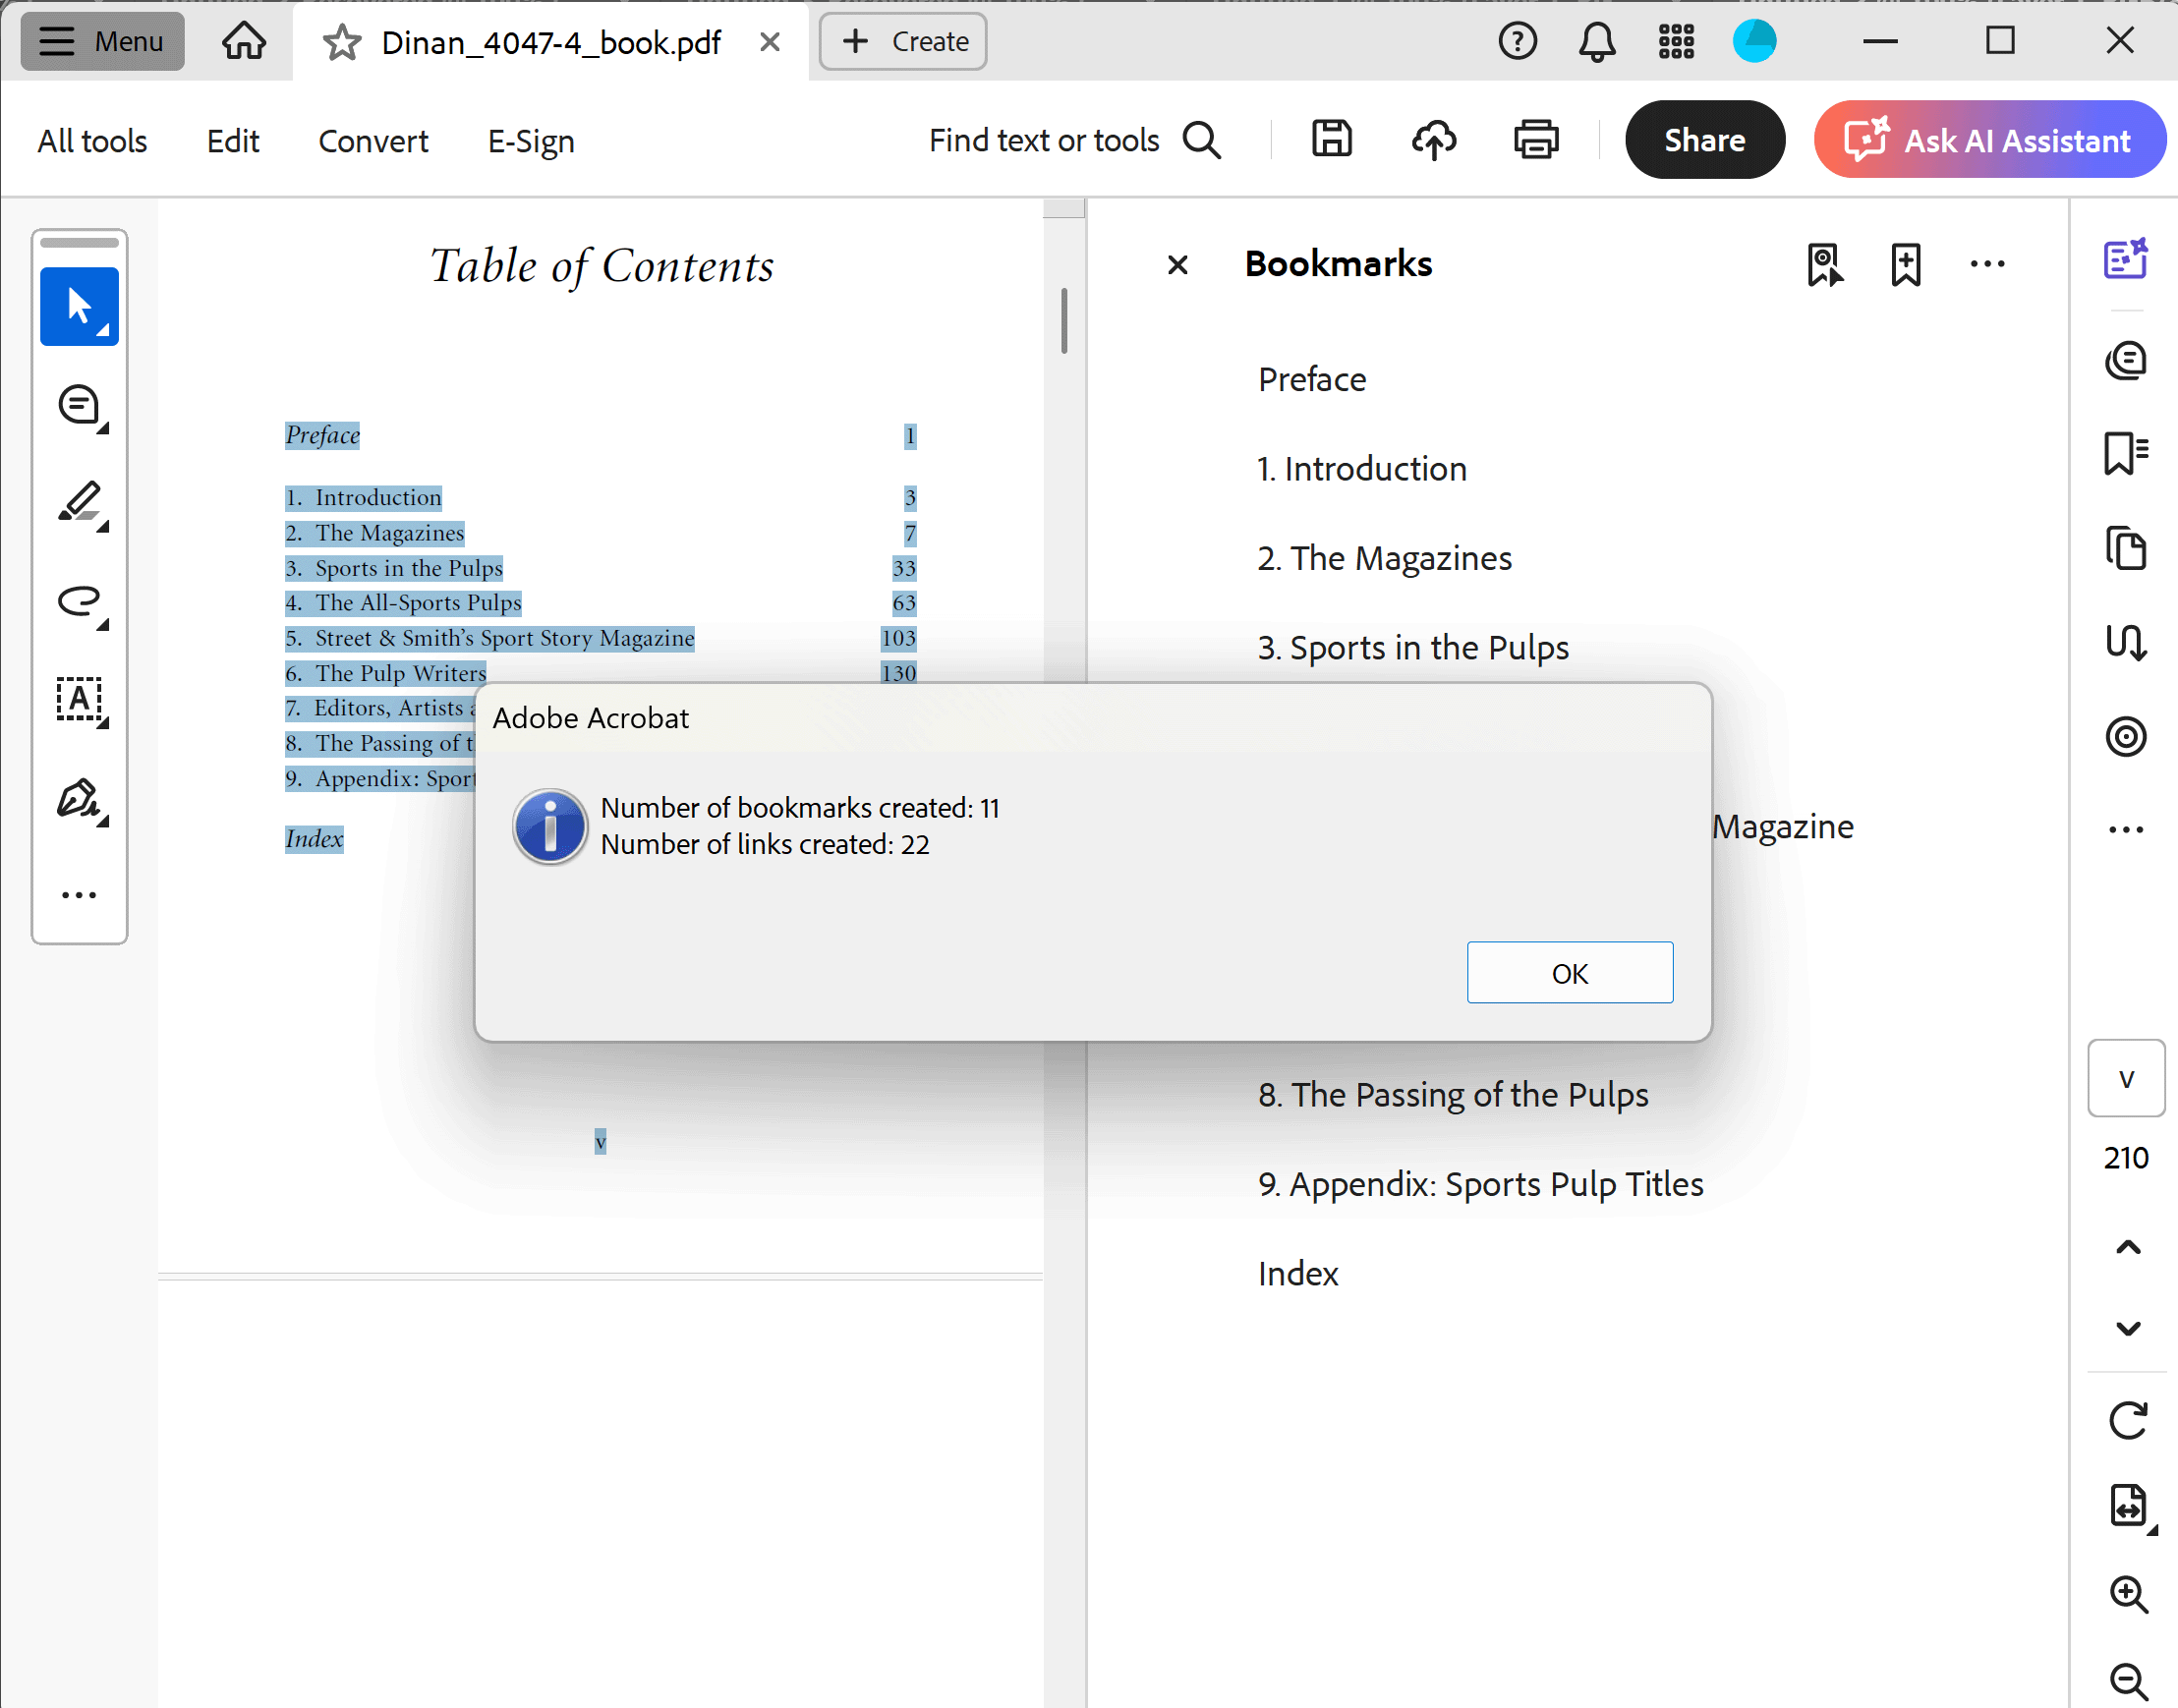Open the AI Assistant right-rail icon
Screen dimensions: 2178x1708
coord(2126,260)
